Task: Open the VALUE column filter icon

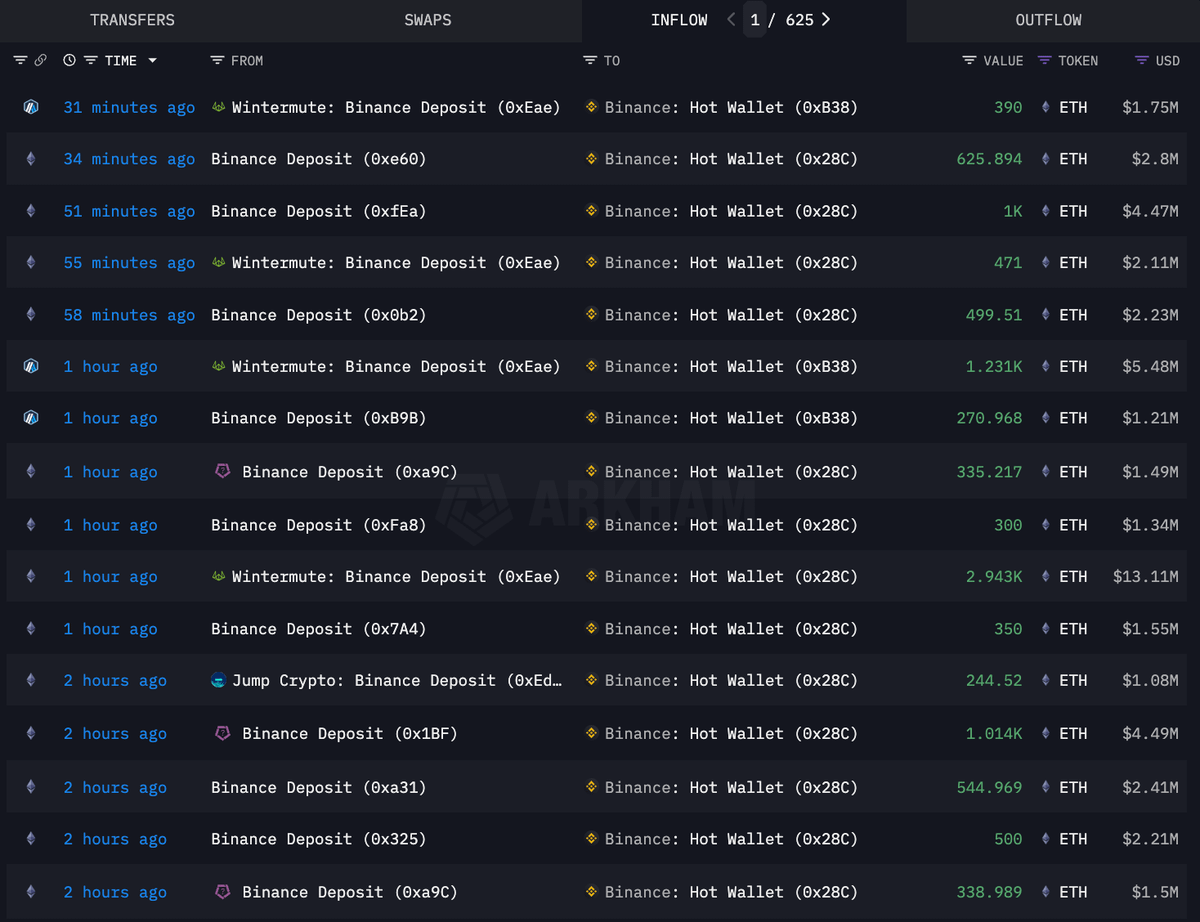Action: coord(969,61)
